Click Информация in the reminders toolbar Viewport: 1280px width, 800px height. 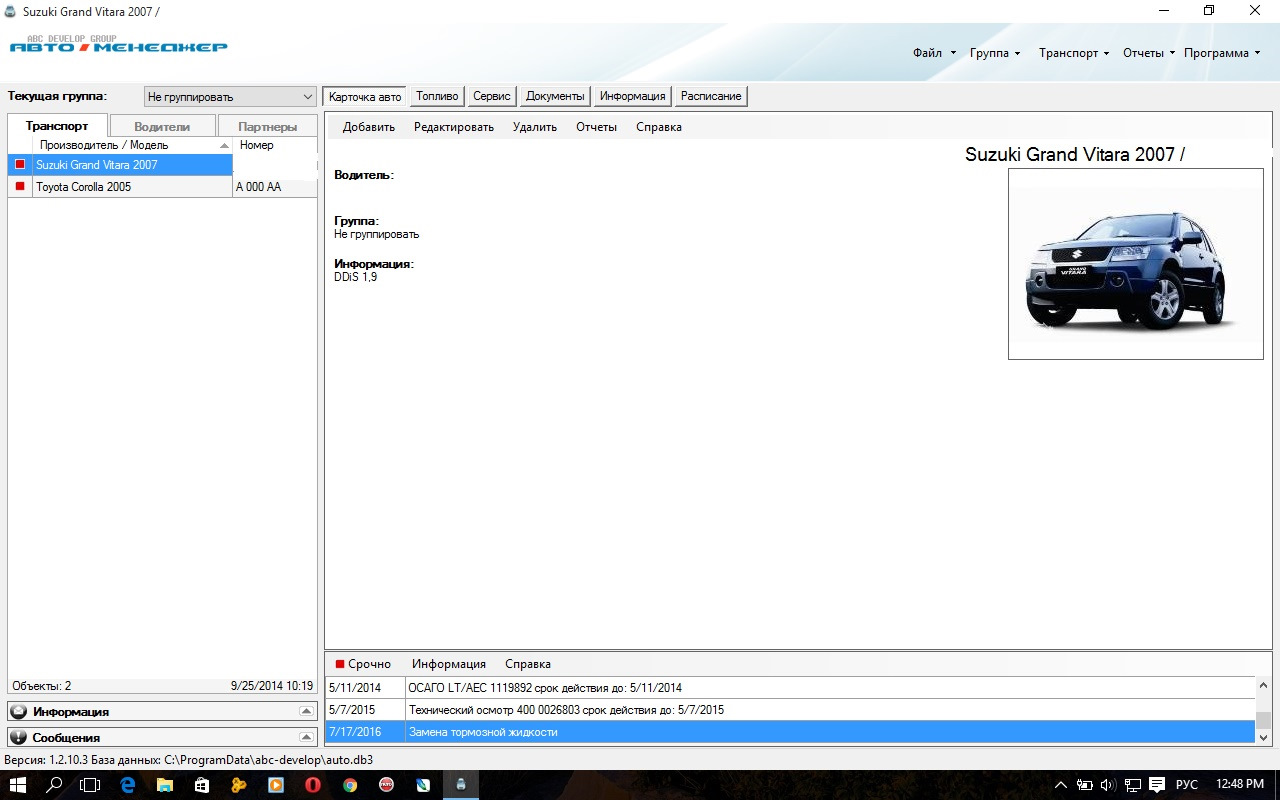pyautogui.click(x=449, y=664)
